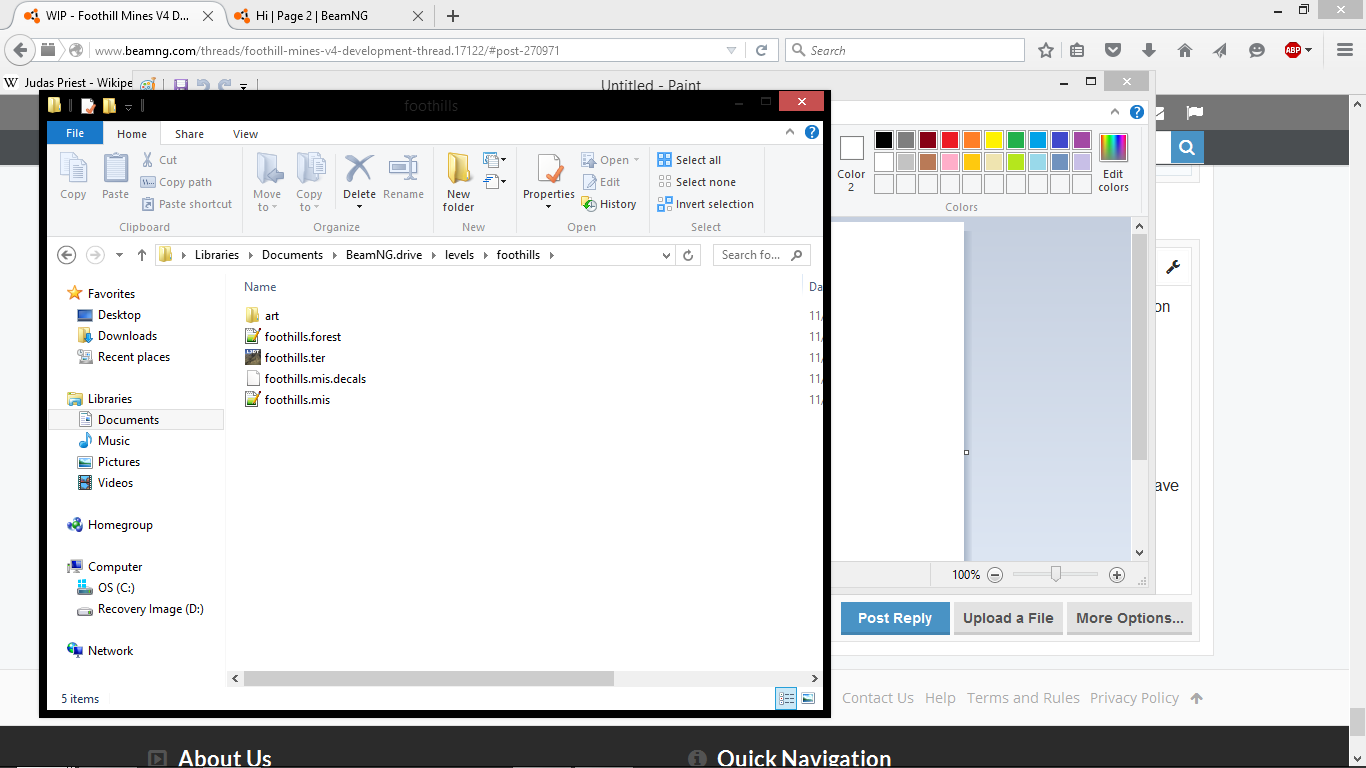
Task: Switch to the View ribbon tab
Action: point(245,133)
